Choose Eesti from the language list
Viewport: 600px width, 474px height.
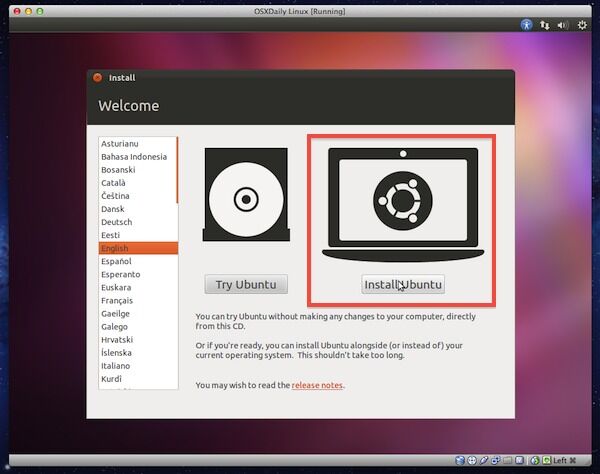(x=138, y=235)
